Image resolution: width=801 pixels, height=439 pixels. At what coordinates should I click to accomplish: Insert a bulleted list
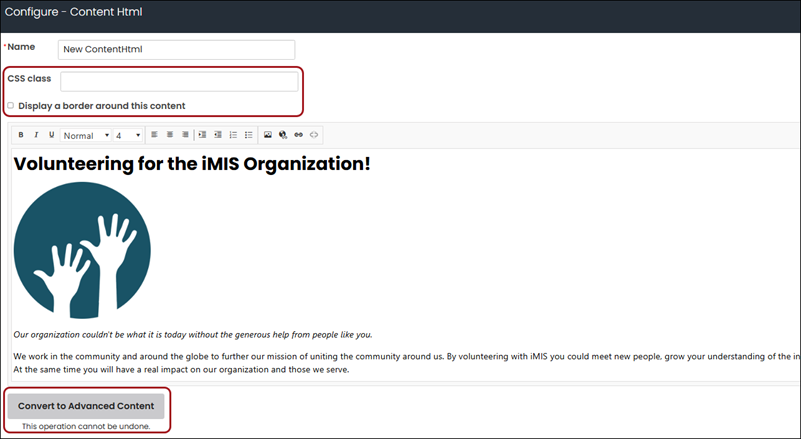pyautogui.click(x=248, y=135)
